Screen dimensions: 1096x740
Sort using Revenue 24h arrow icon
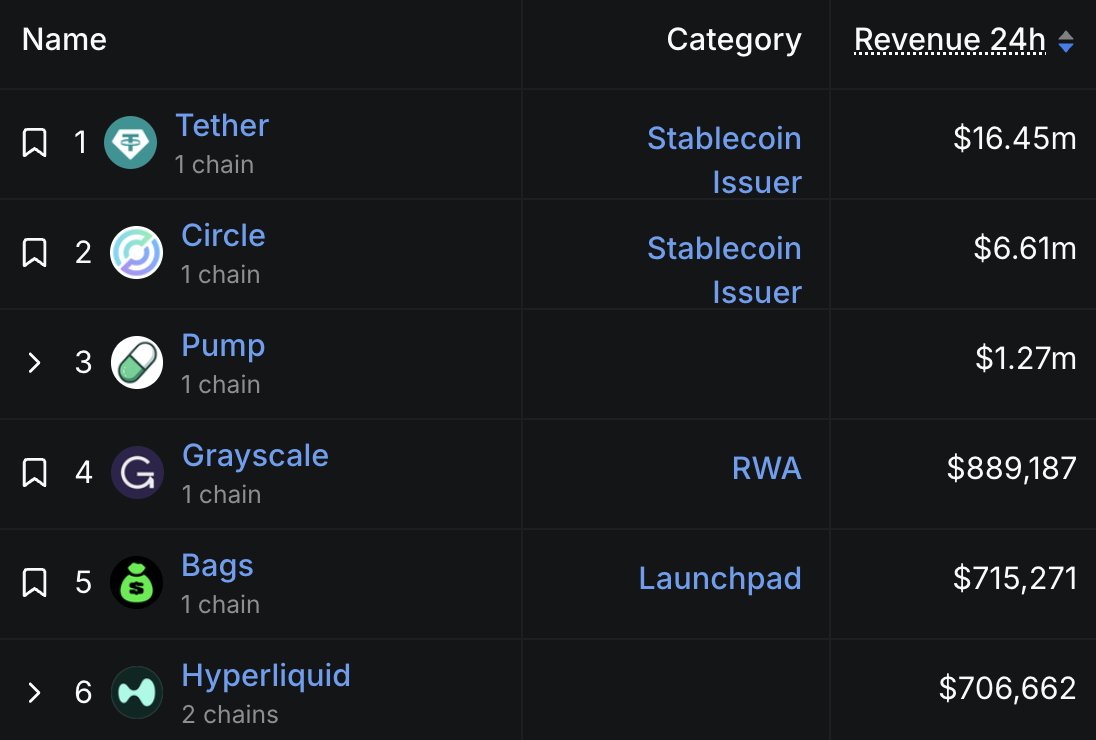point(1066,41)
